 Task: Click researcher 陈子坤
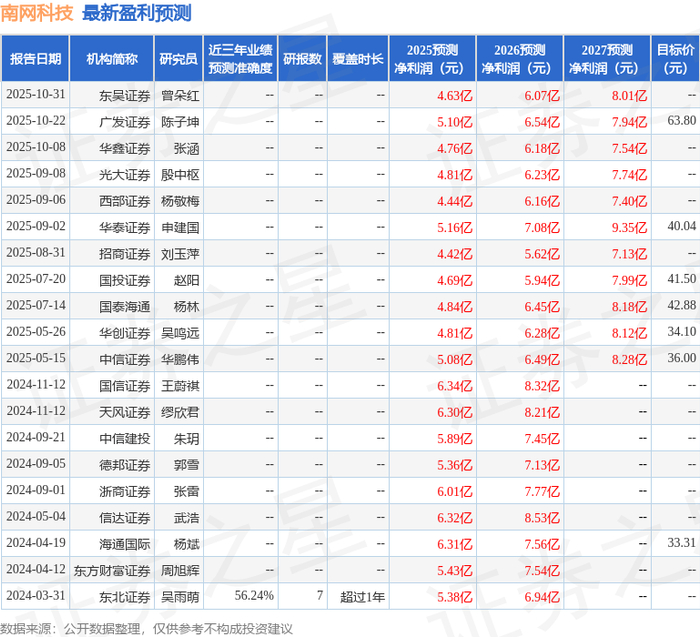[180, 122]
